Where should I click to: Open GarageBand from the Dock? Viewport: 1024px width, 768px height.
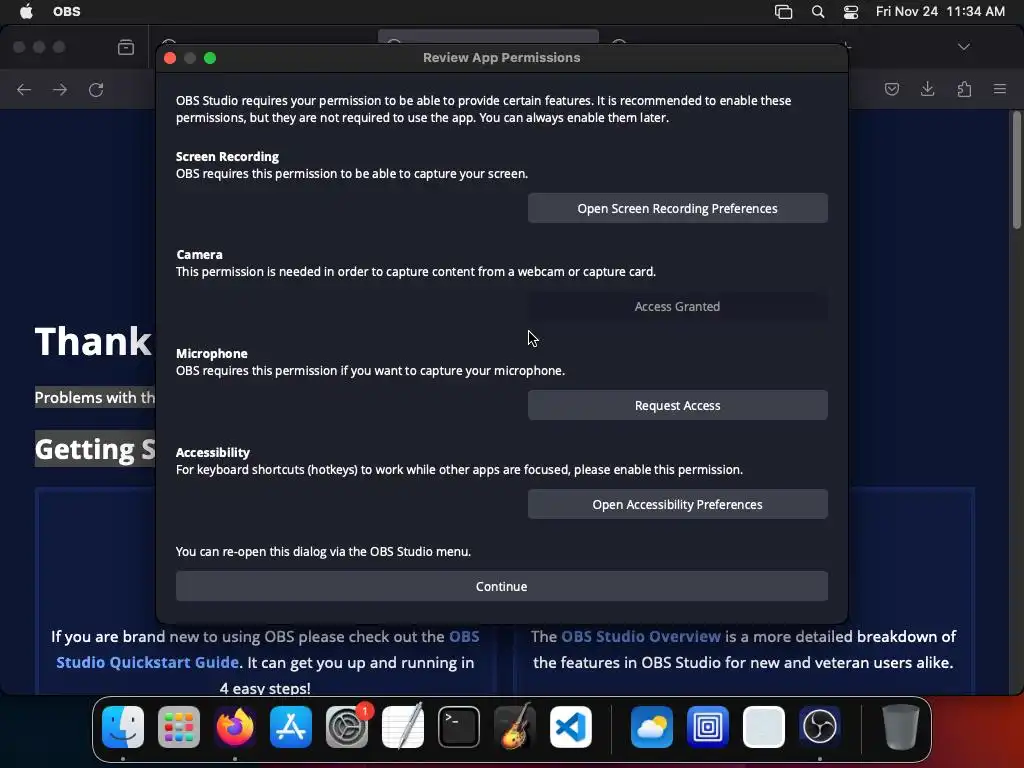[515, 727]
